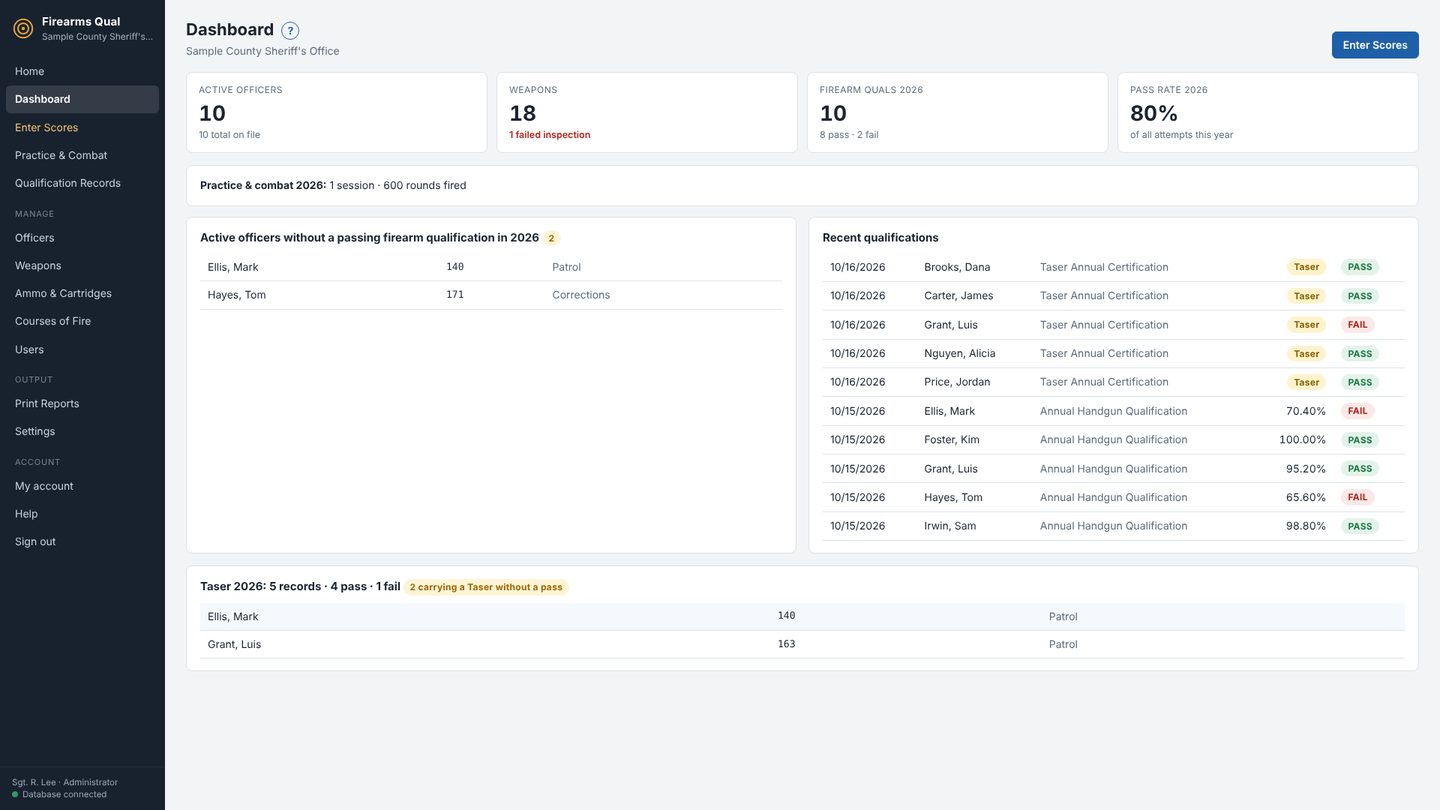Screen dimensions: 1440x810
Task: Click 'Hayes, Tom' in officers without qualification
Action: [x=237, y=295]
